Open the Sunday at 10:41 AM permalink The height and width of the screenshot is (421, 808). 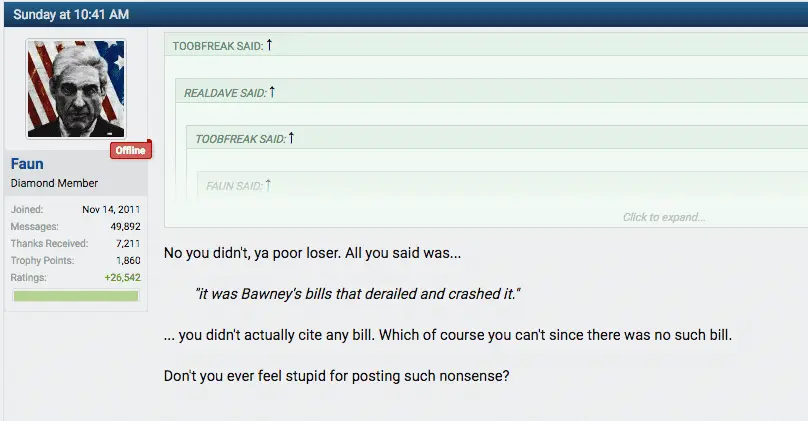point(70,15)
